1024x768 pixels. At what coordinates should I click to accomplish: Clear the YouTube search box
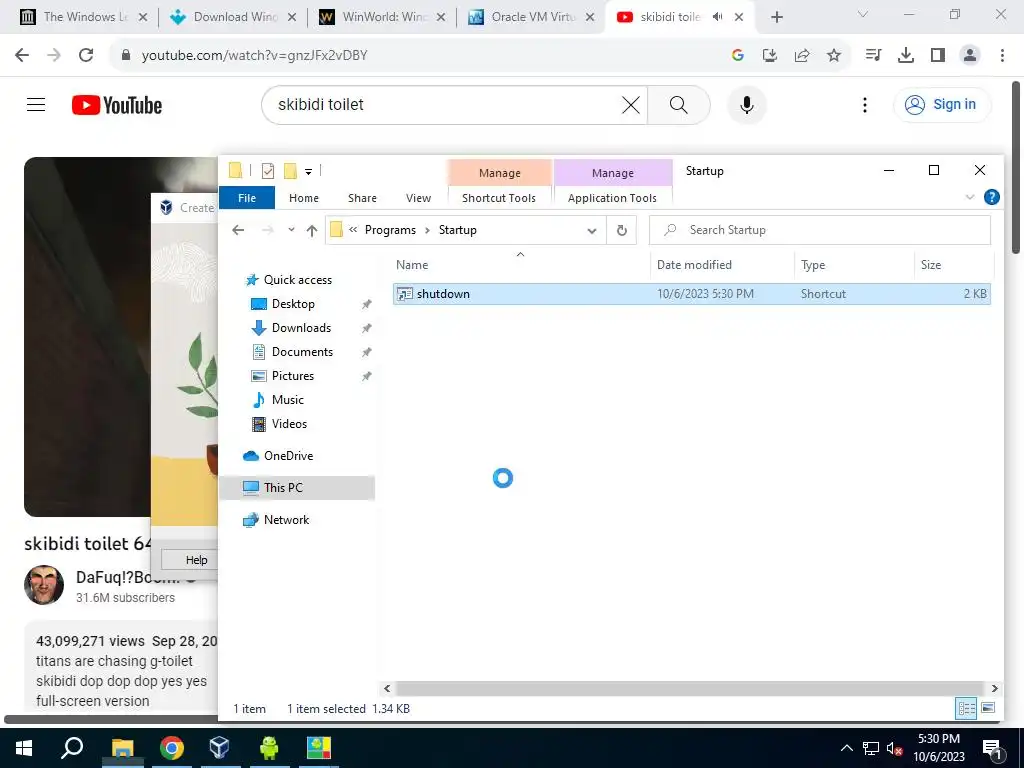point(630,104)
